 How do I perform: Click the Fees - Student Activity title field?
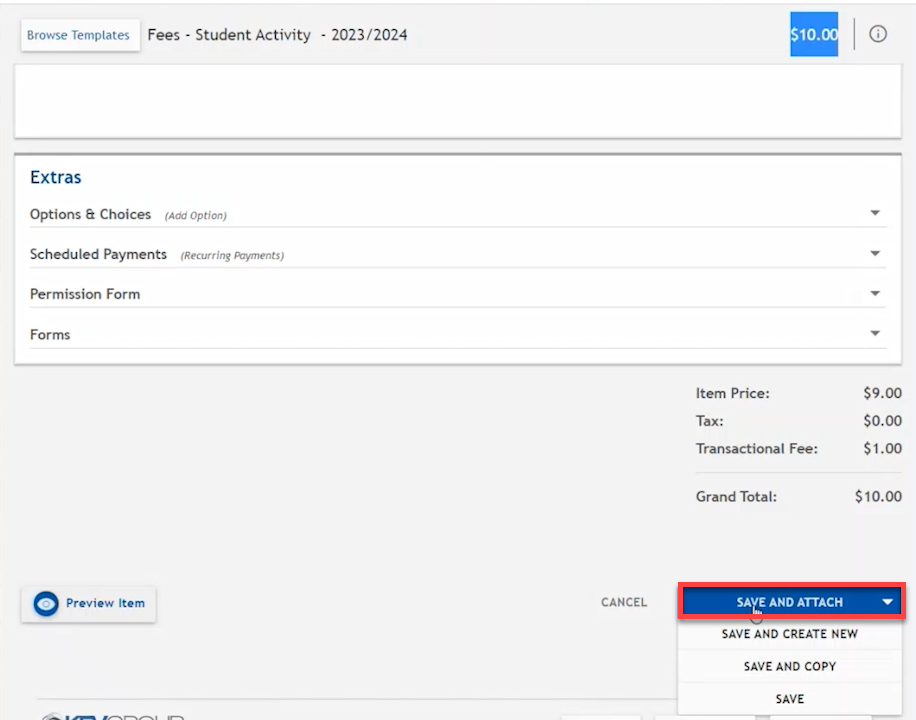tap(277, 35)
